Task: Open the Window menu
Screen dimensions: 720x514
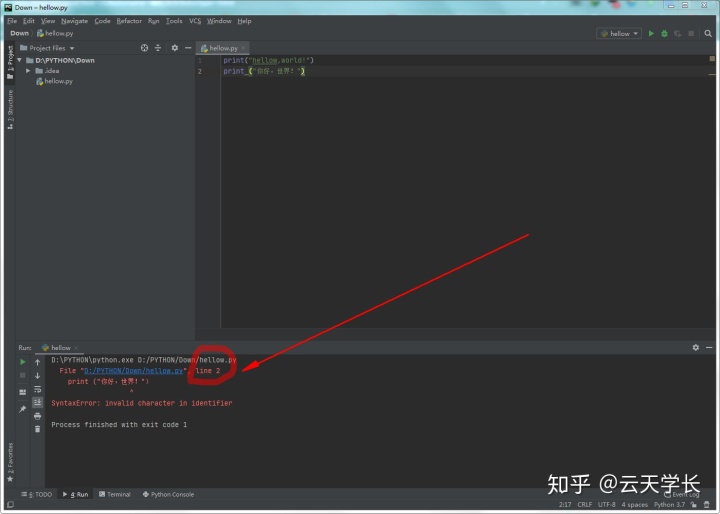Action: tap(219, 21)
